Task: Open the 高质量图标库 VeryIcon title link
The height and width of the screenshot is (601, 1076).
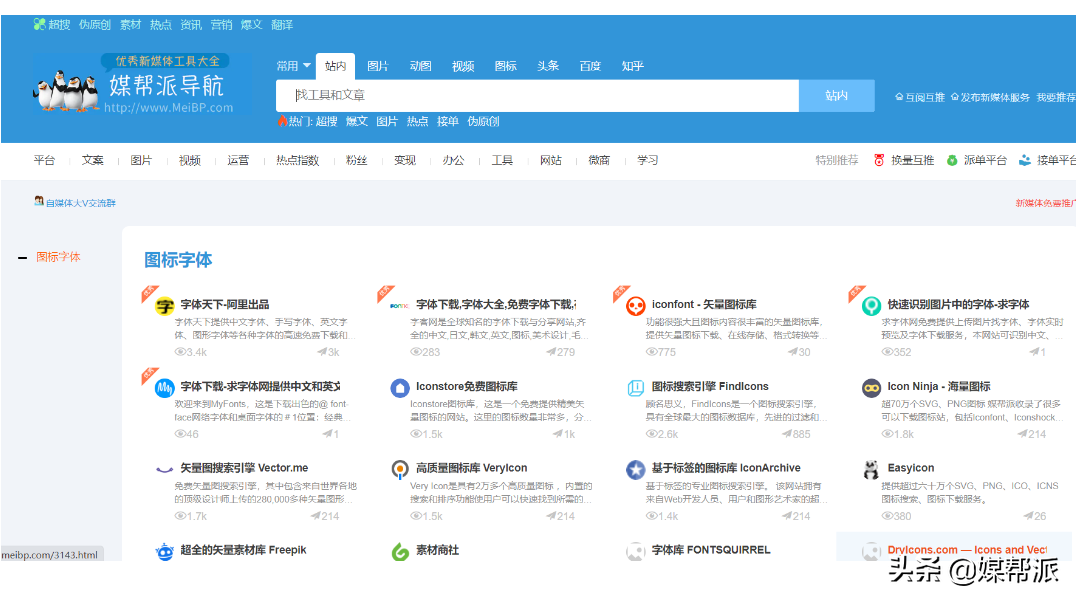Action: pos(471,468)
